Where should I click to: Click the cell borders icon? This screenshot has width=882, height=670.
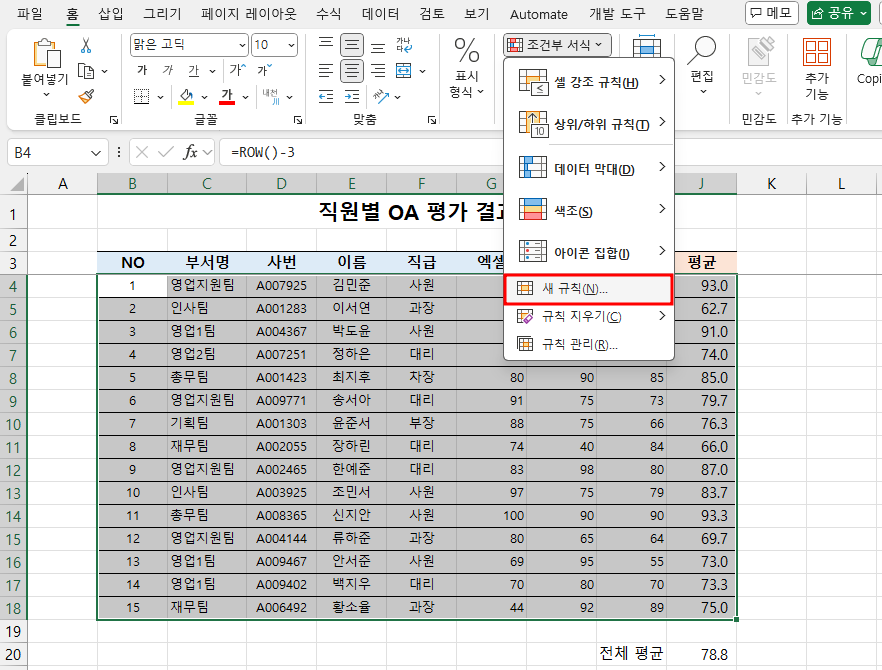tap(141, 97)
